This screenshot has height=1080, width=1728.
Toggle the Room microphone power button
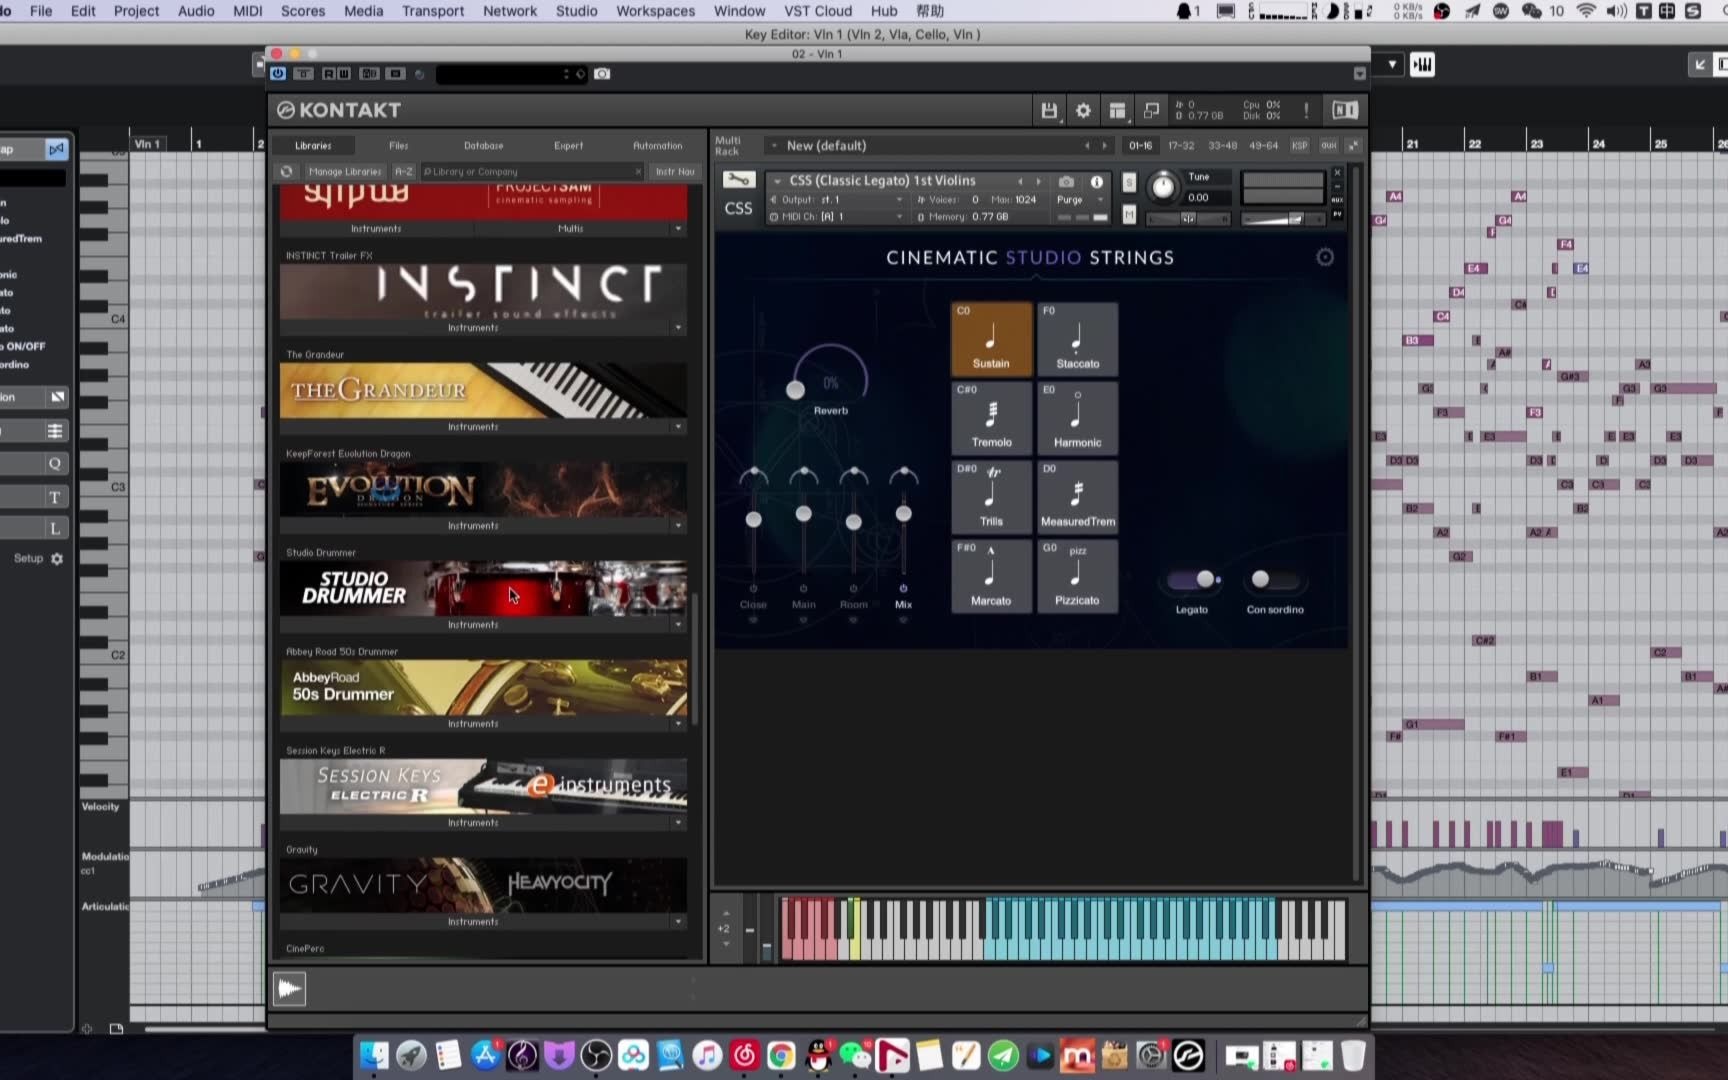tap(853, 588)
